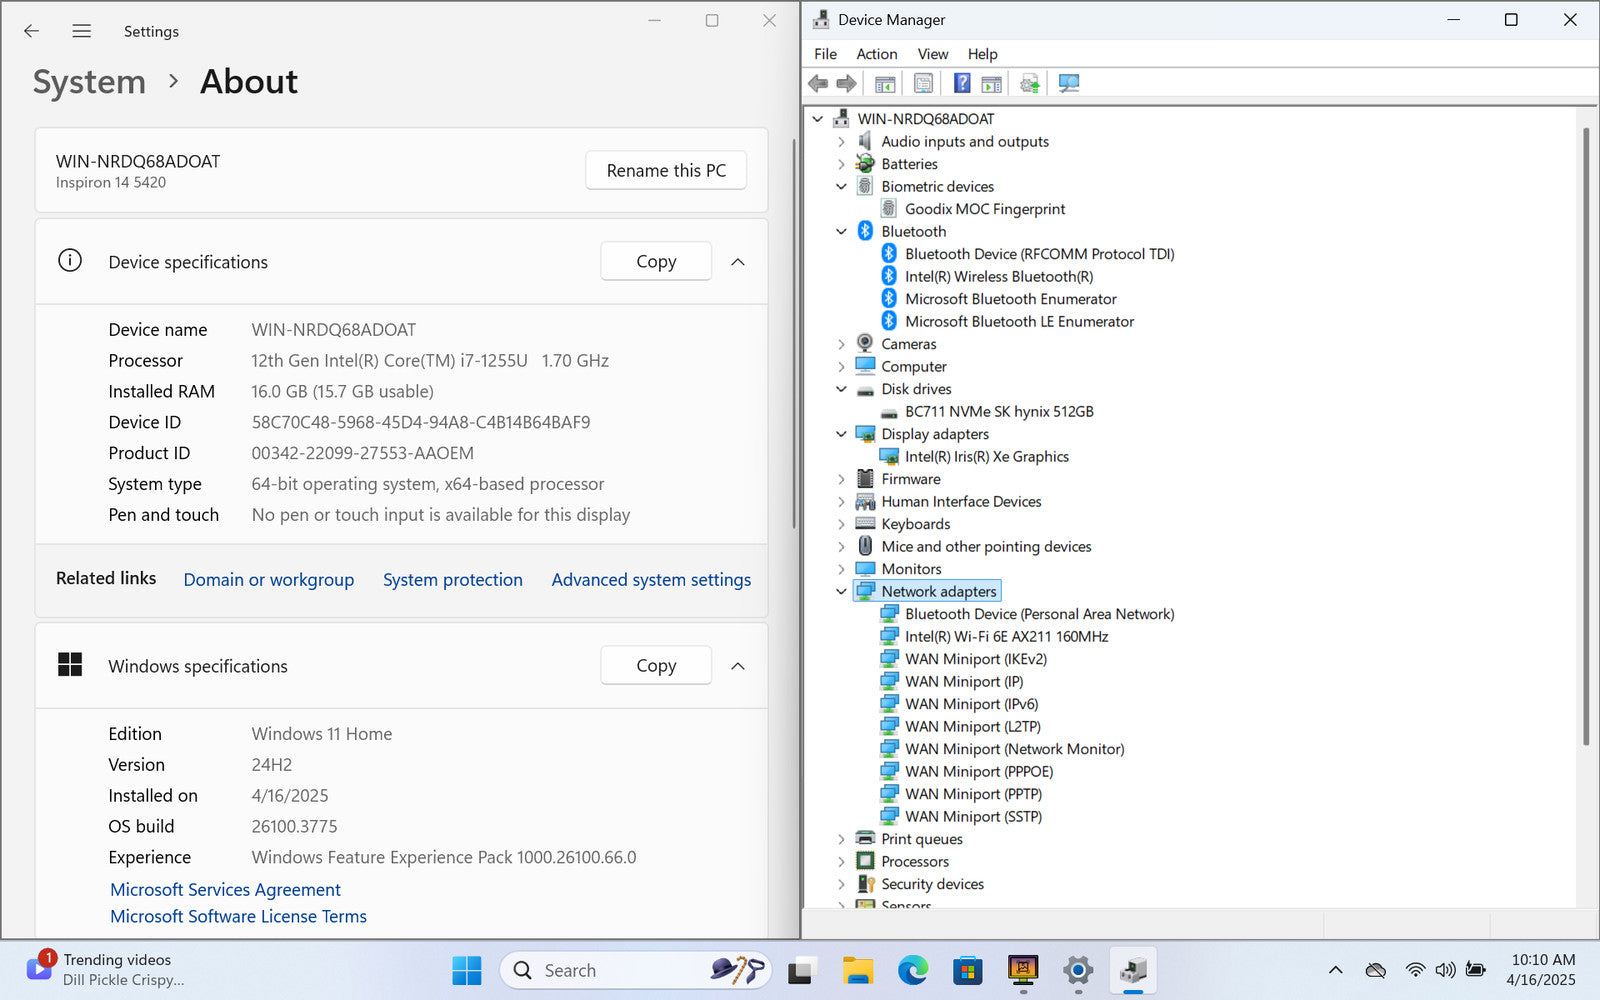The height and width of the screenshot is (1000, 1600).
Task: Click the Bluetooth category icon in tree
Action: pos(865,231)
